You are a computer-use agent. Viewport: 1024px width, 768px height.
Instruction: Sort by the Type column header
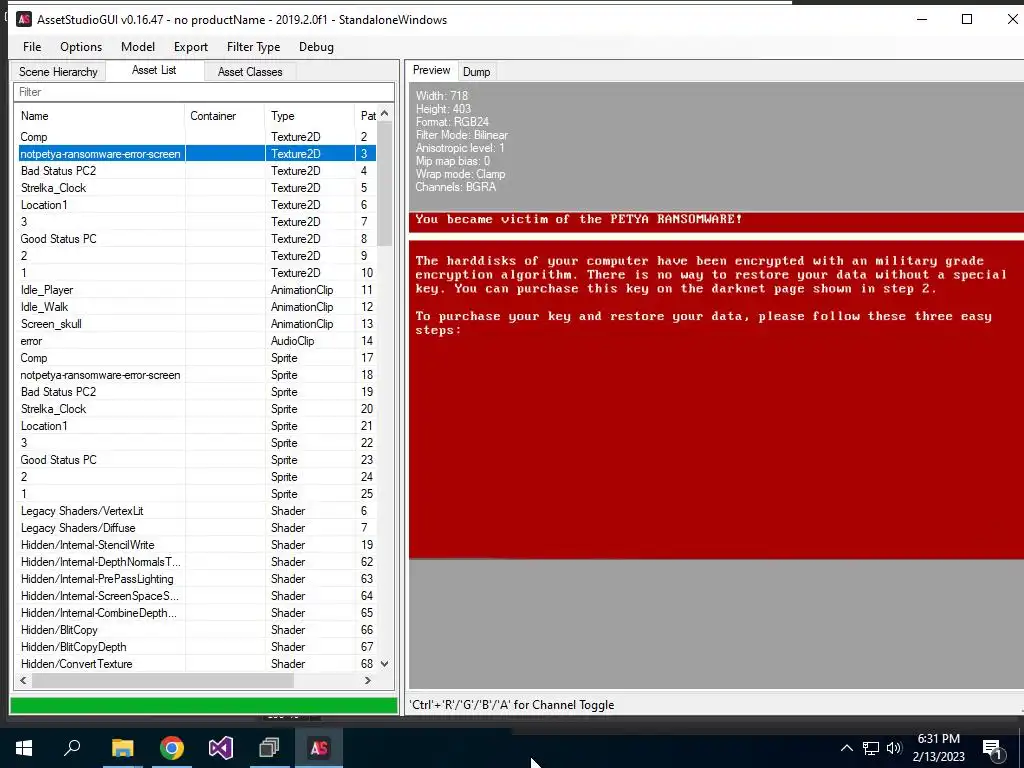(x=310, y=116)
